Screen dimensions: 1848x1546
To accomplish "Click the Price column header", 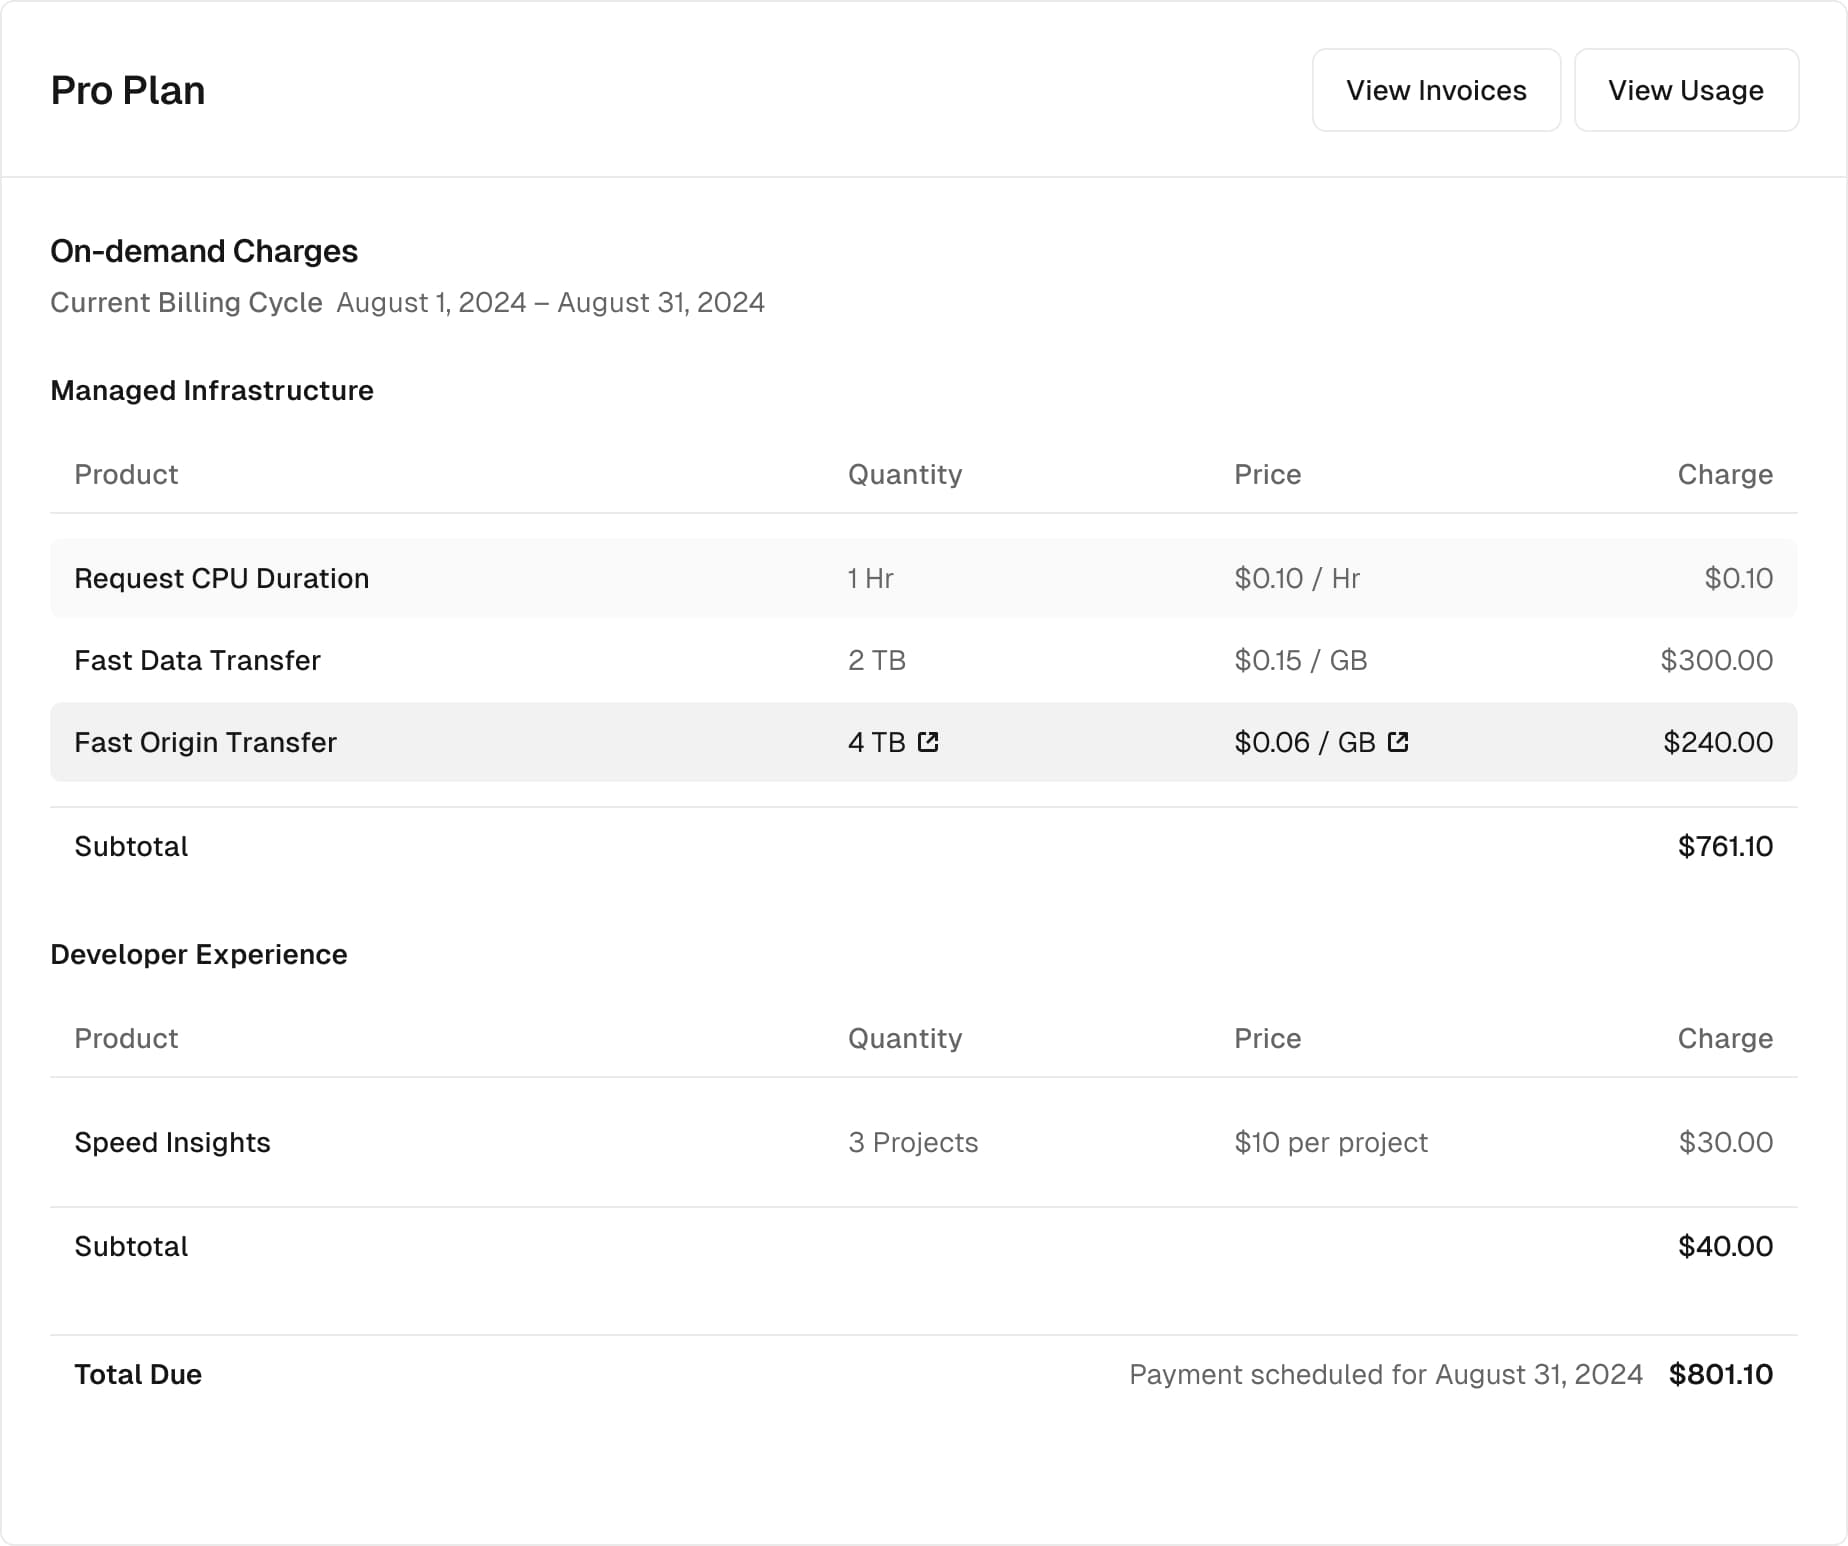I will (x=1266, y=474).
